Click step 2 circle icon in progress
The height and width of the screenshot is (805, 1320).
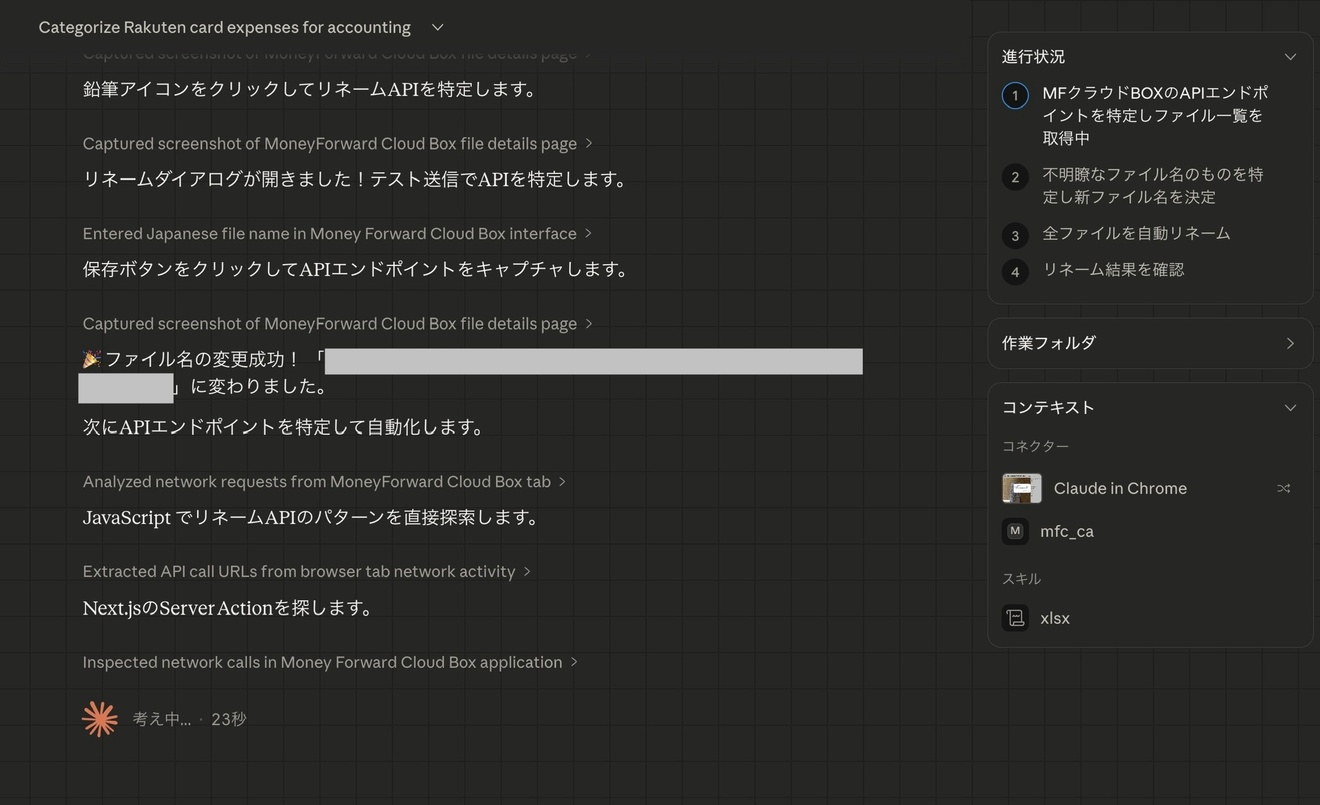pos(1015,177)
